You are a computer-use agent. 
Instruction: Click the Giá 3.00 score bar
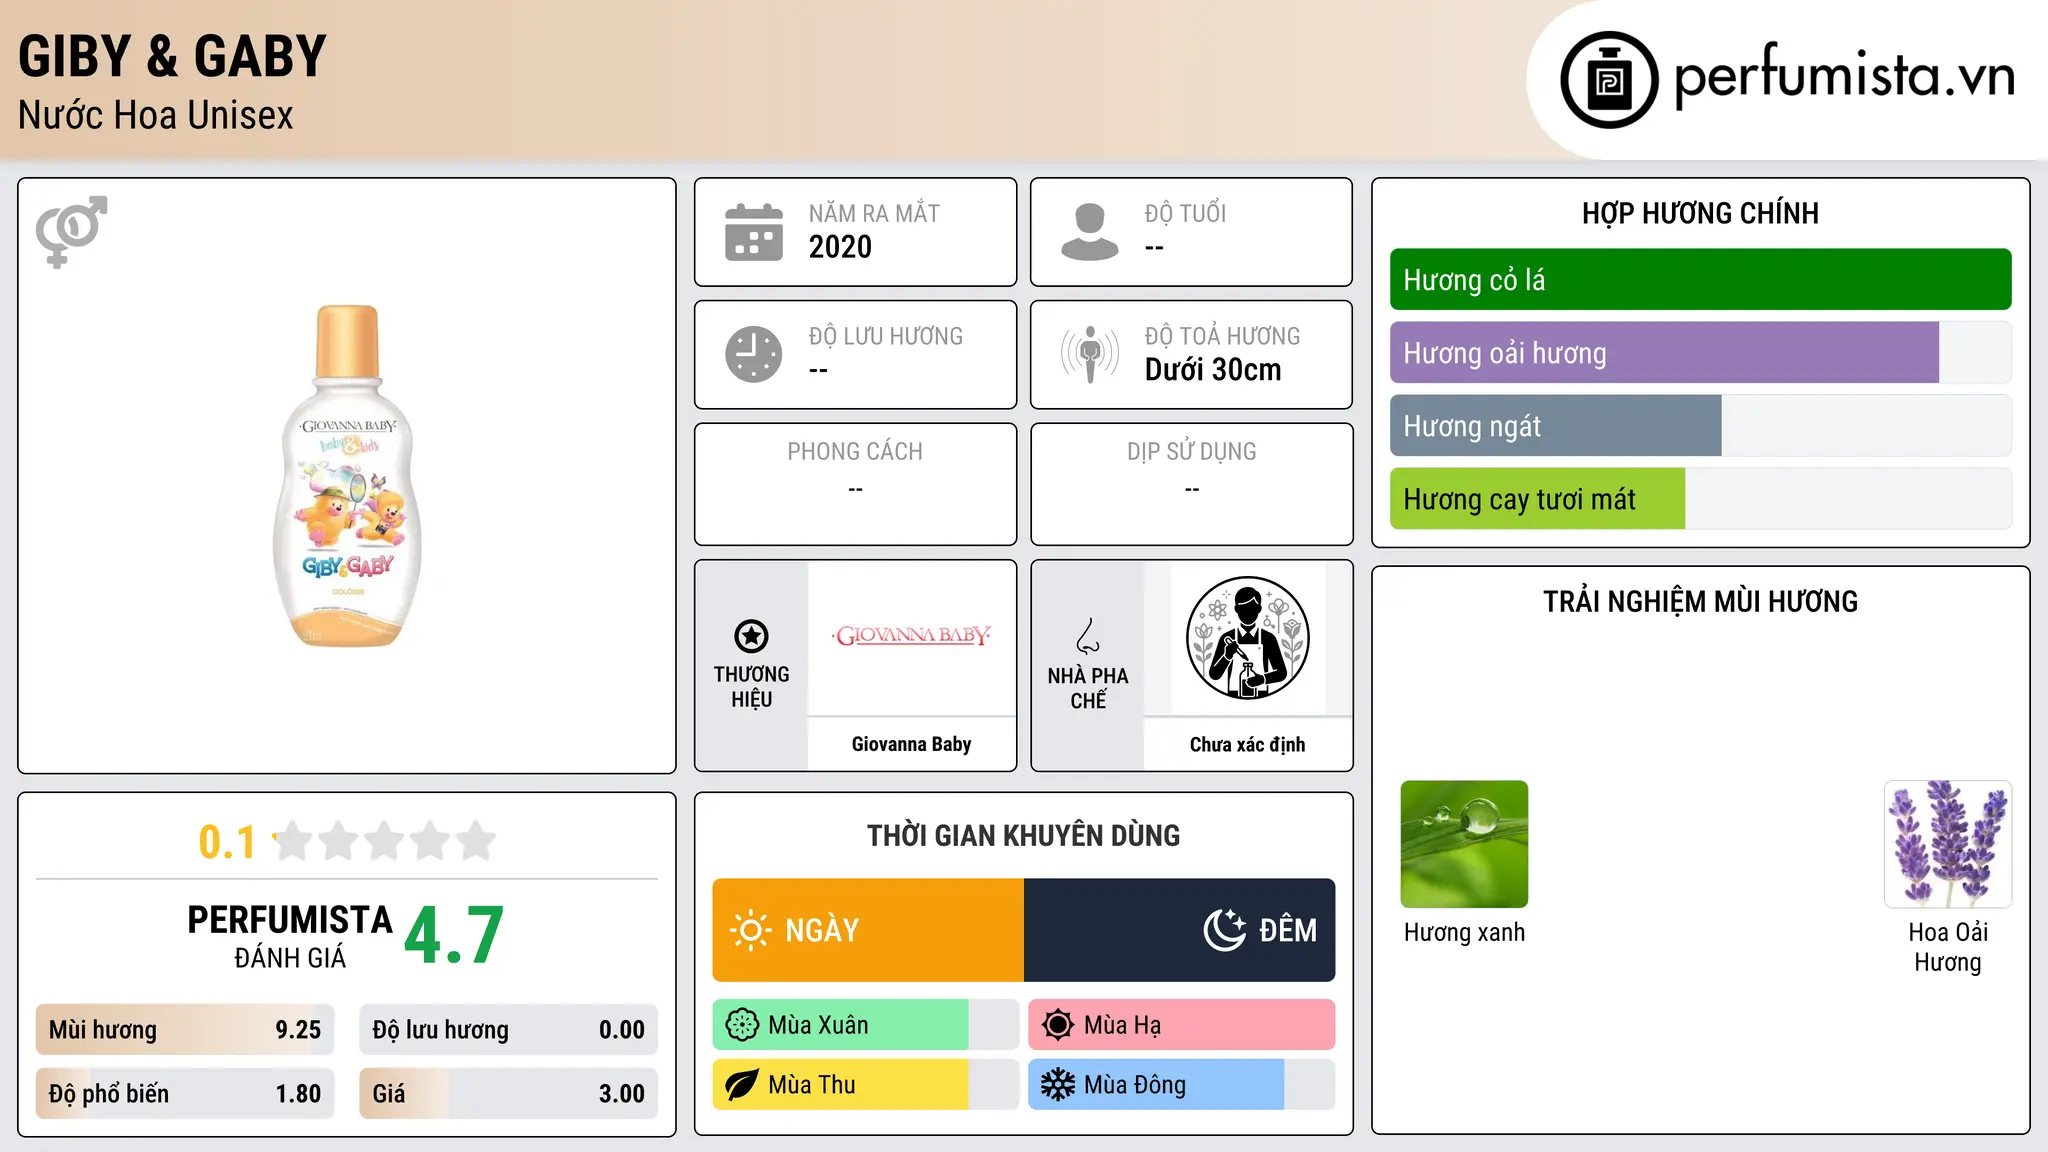tap(509, 1094)
